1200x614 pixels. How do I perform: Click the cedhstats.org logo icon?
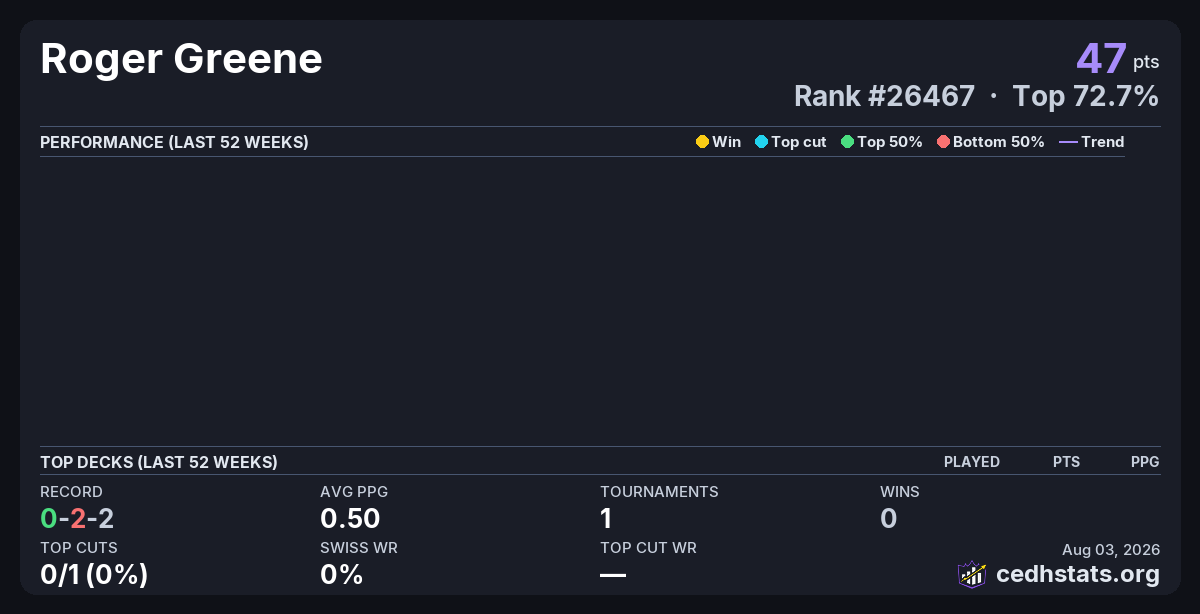(x=972, y=574)
